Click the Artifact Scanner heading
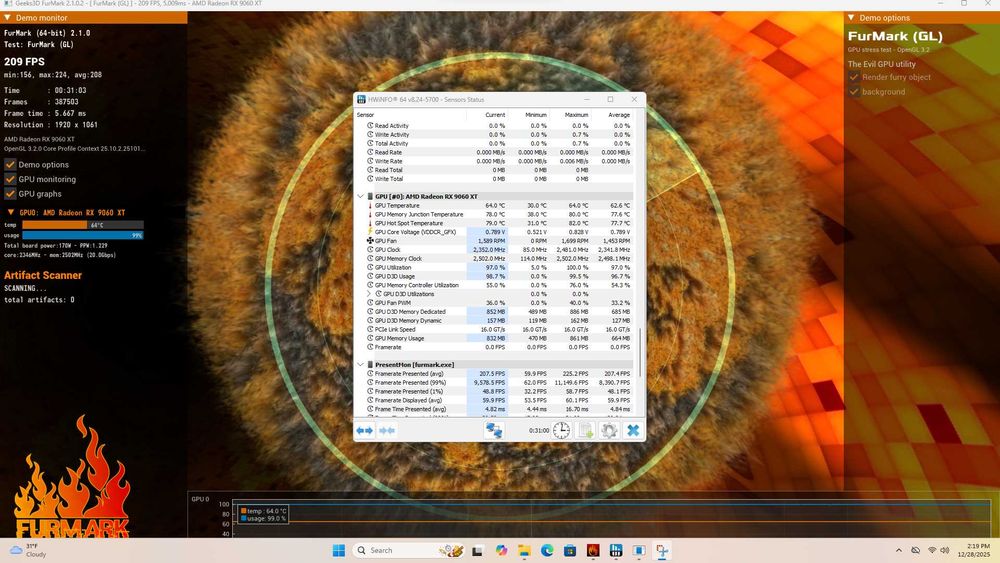 click(43, 275)
